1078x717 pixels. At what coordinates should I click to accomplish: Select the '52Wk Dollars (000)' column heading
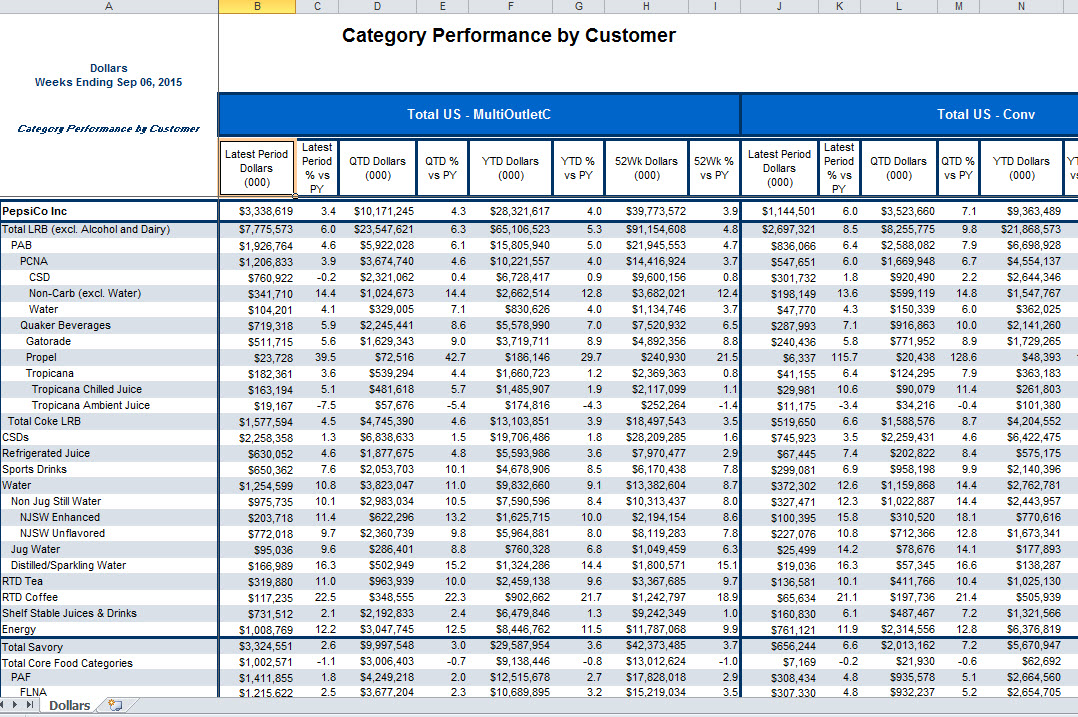tap(646, 168)
